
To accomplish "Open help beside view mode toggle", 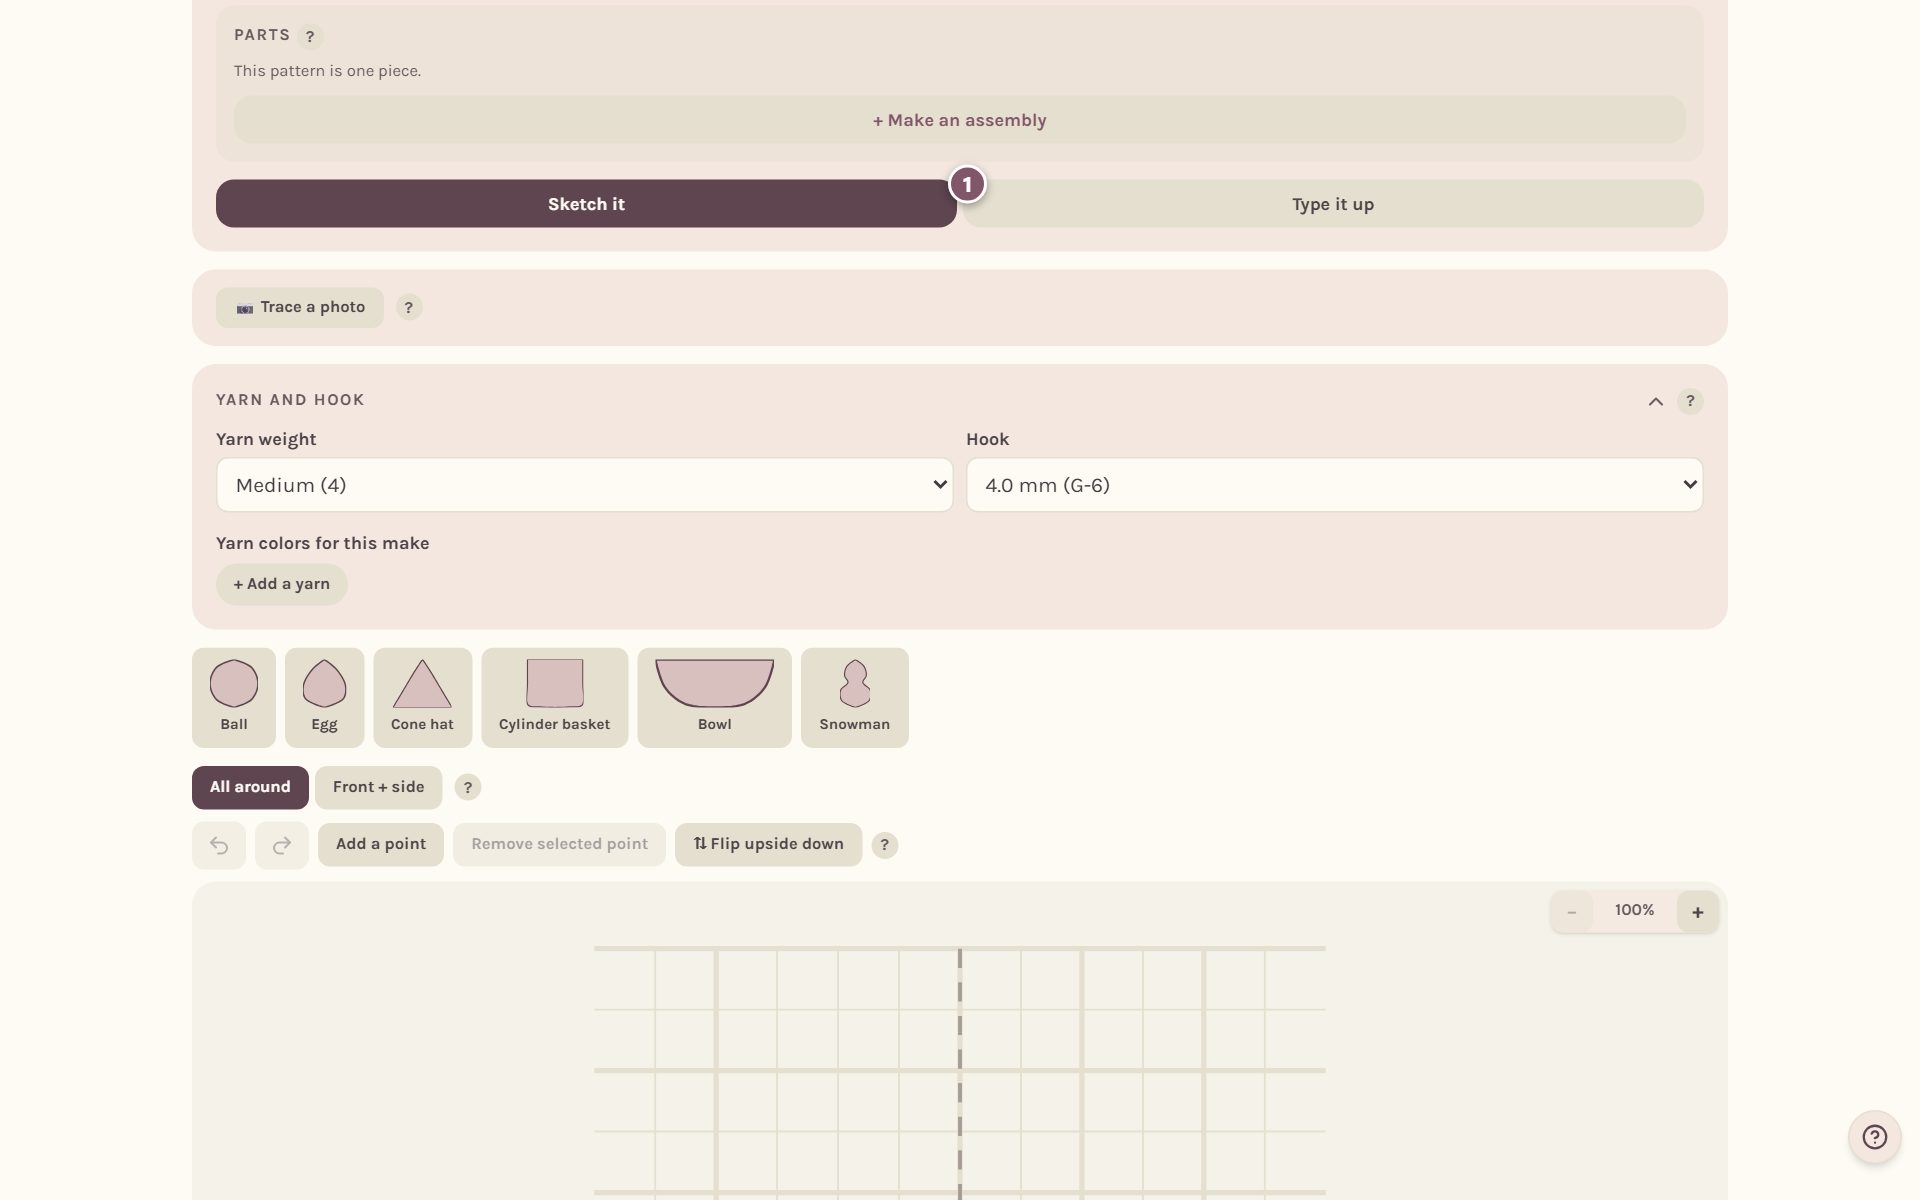I will 467,787.
